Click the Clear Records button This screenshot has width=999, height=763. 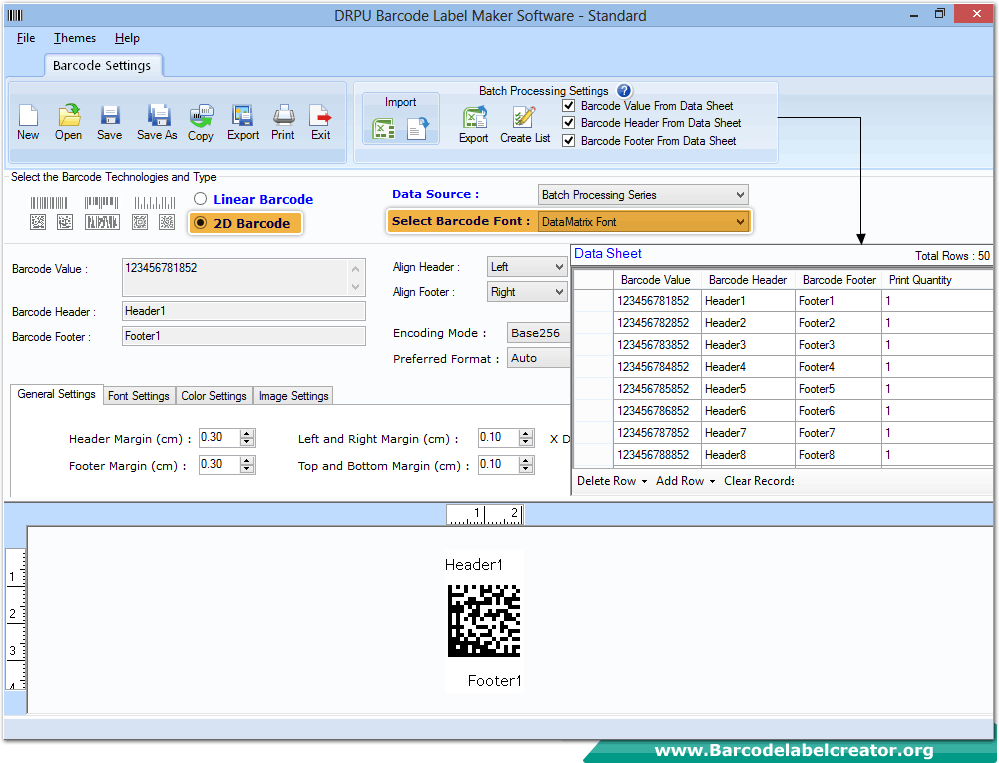(x=759, y=481)
